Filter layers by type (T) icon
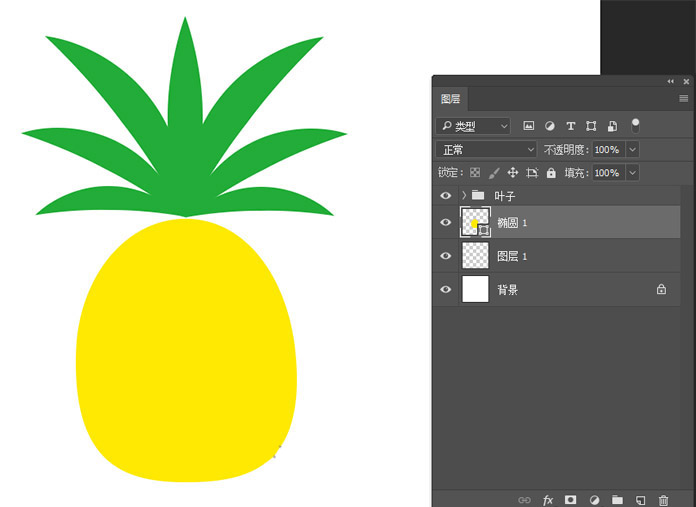This screenshot has height=507, width=696. (570, 126)
